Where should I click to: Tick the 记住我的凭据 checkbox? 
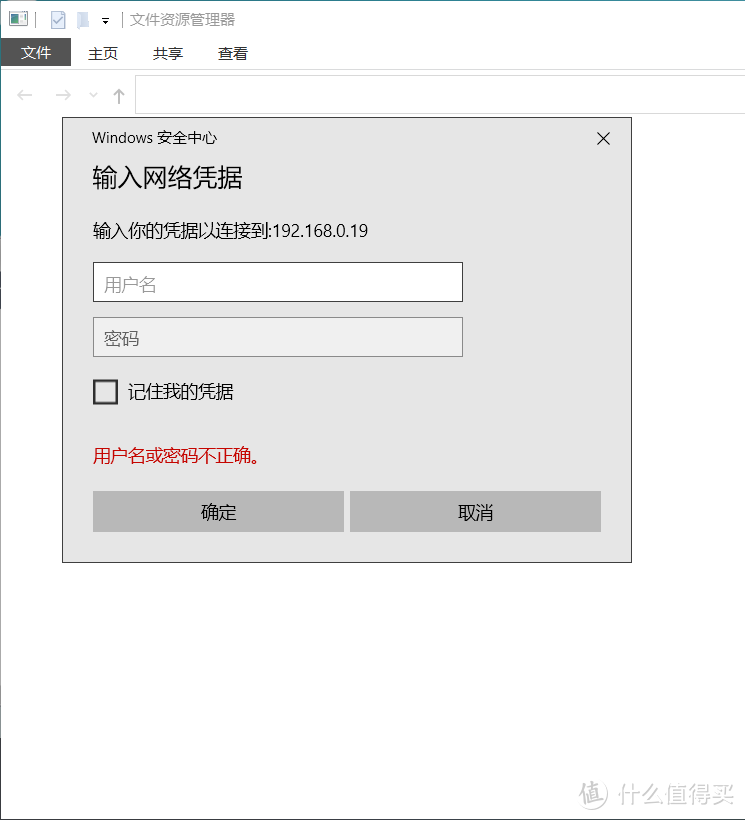106,392
